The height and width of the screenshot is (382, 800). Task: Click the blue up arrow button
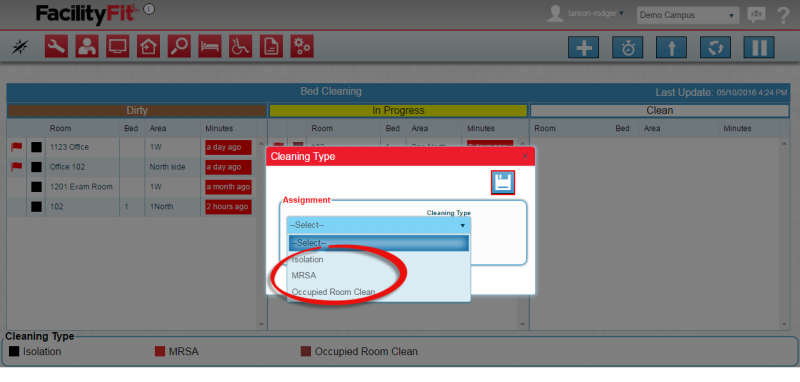[x=671, y=47]
